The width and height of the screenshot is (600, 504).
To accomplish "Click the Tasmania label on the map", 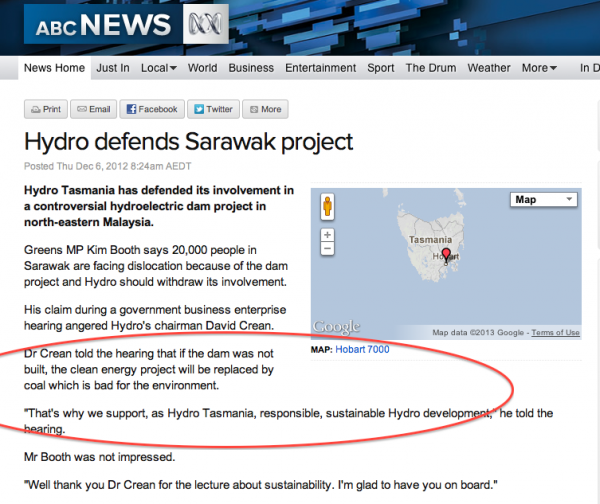I will pos(430,240).
